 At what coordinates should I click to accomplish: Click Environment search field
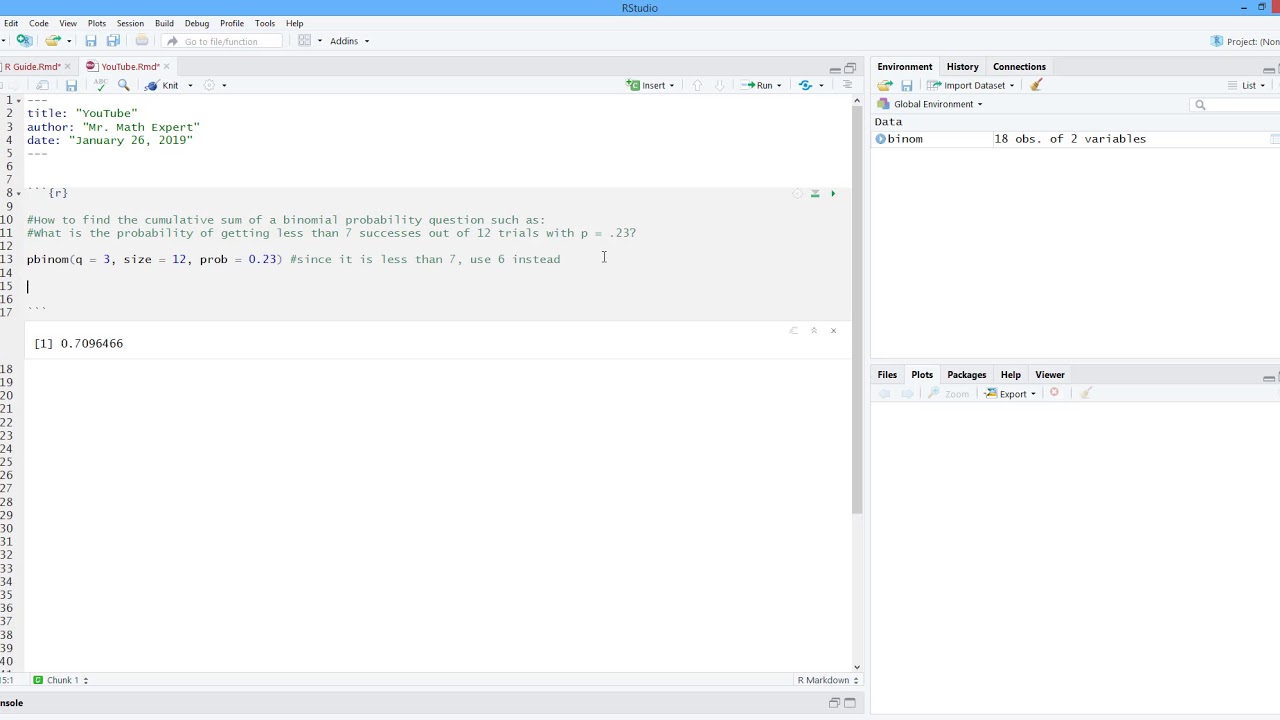click(x=1235, y=104)
